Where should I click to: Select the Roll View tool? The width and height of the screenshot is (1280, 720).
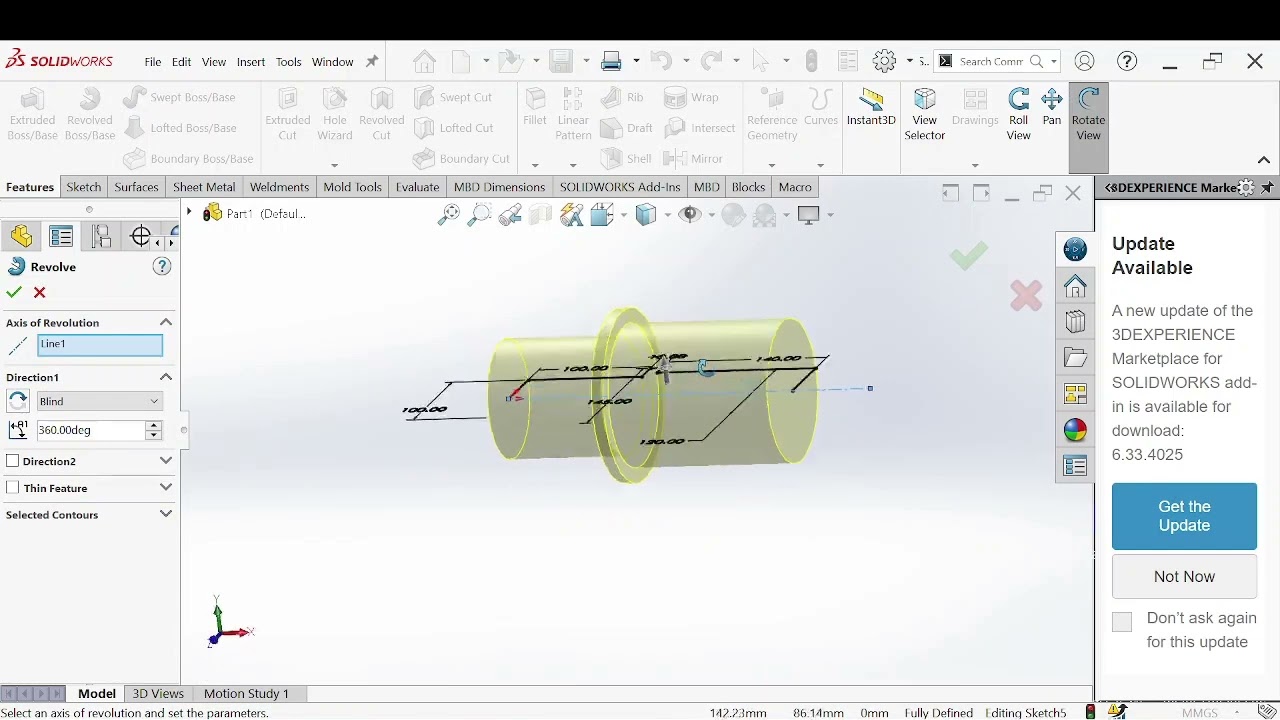[x=1018, y=115]
